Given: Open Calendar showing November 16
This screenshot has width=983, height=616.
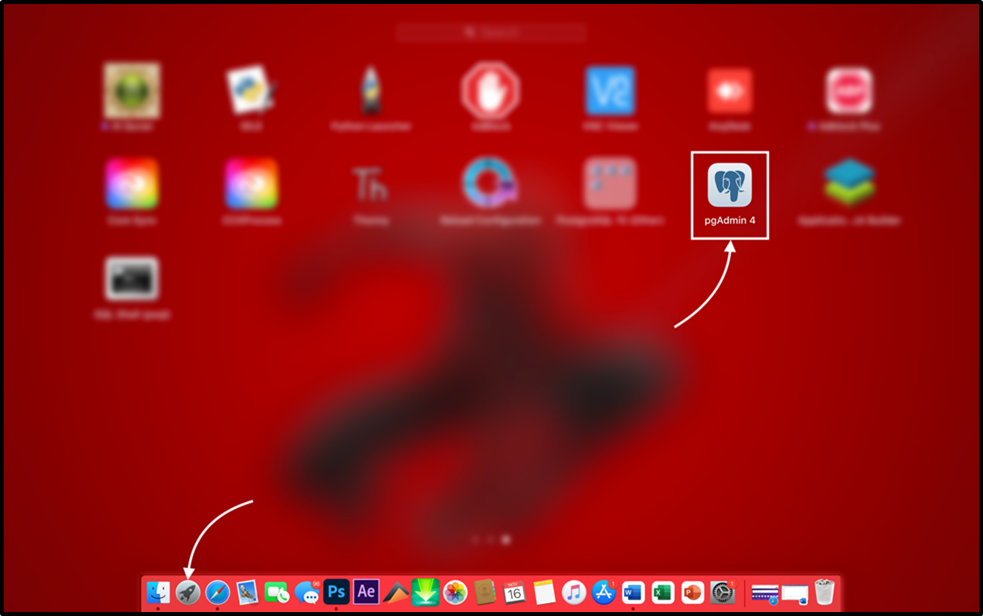Looking at the screenshot, I should (x=512, y=590).
